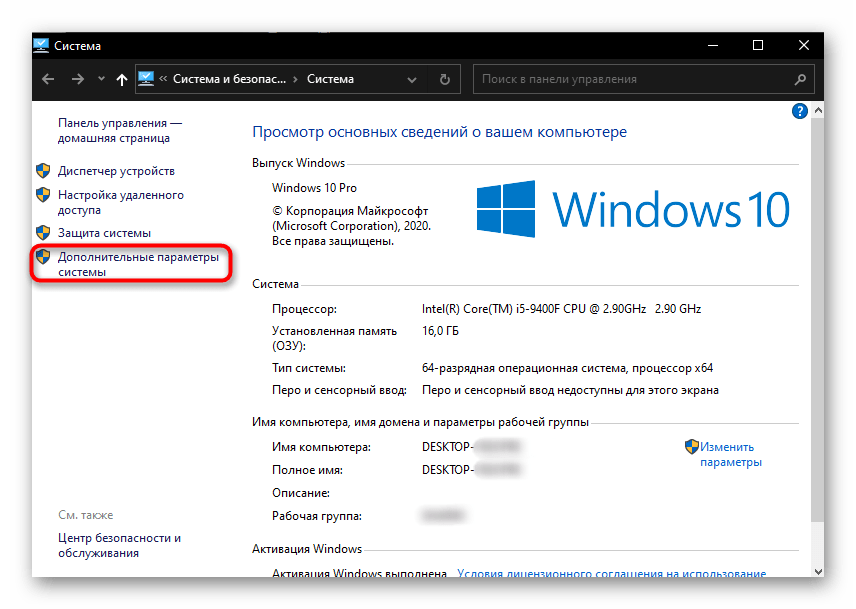Click the scrollbar down arrow
This screenshot has width=856, height=609.
818,571
